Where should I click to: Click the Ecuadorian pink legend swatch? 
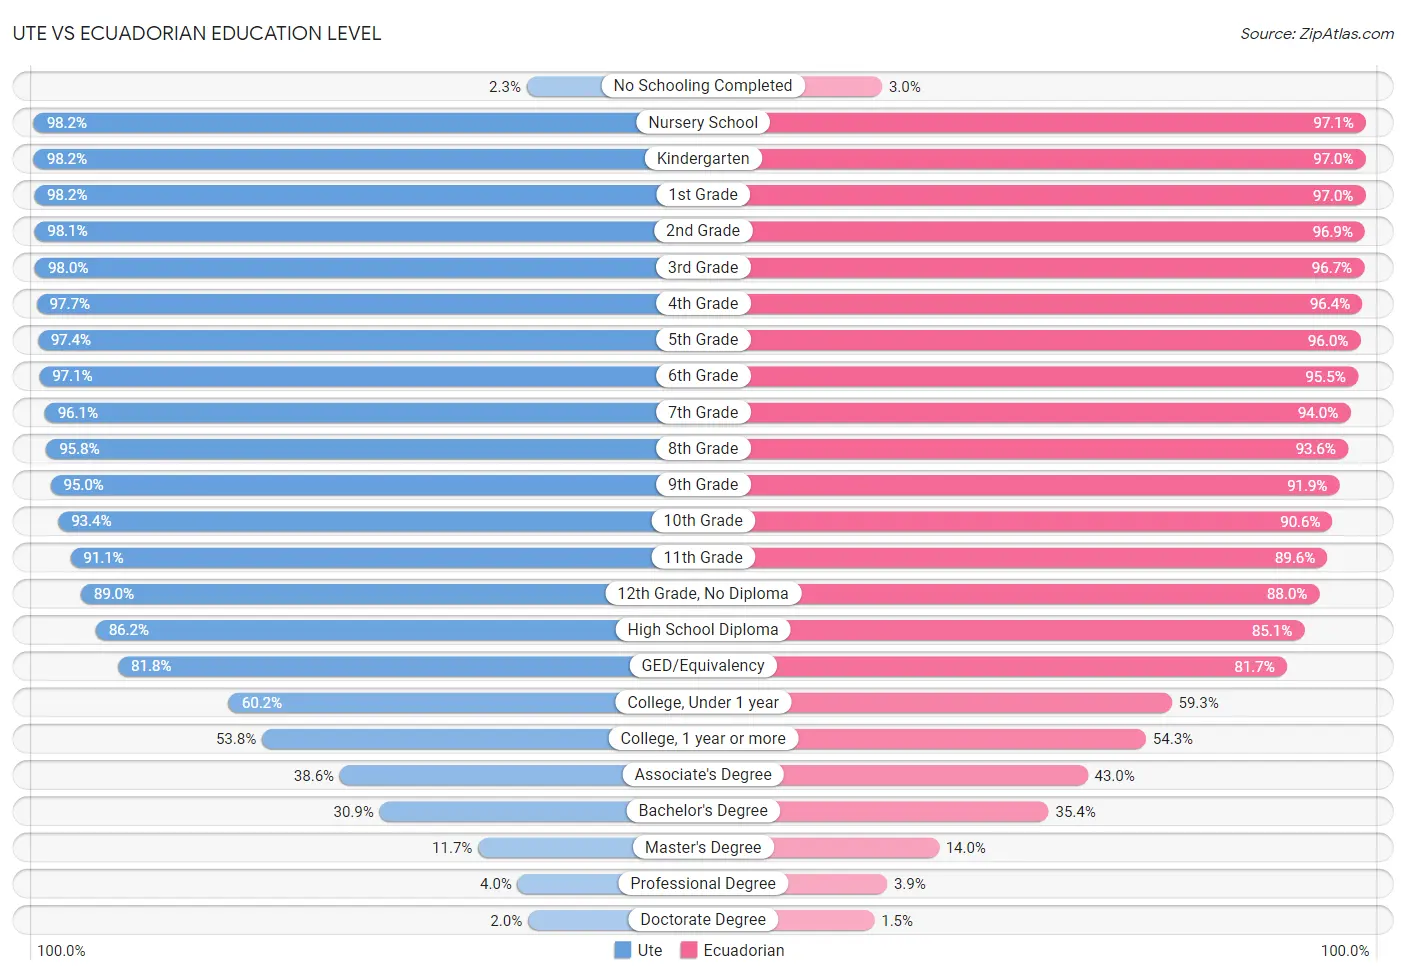click(688, 950)
